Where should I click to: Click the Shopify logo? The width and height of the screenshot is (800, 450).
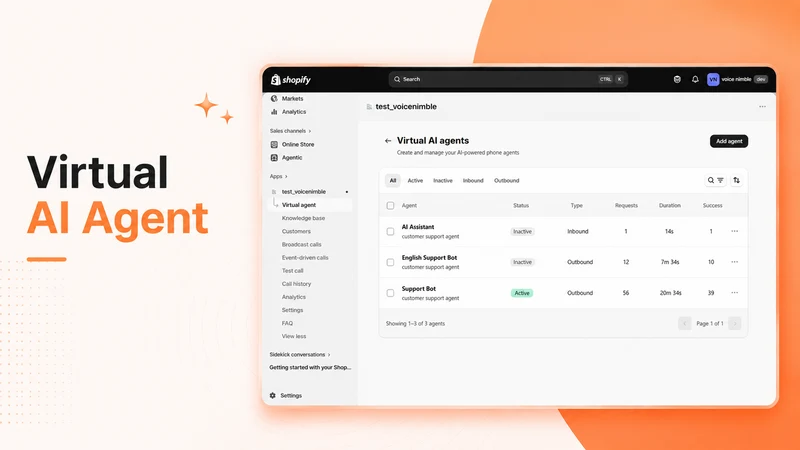[291, 80]
